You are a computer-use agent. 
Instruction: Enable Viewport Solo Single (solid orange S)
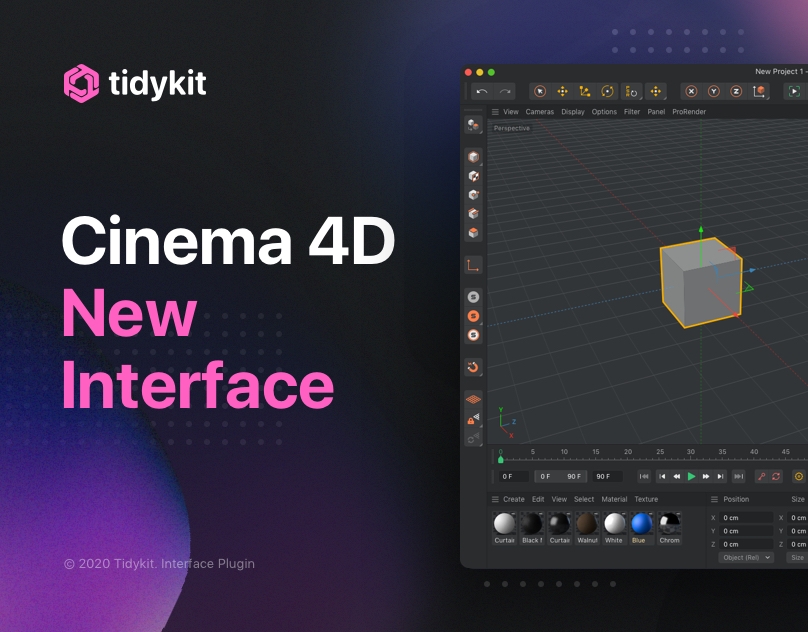point(473,316)
